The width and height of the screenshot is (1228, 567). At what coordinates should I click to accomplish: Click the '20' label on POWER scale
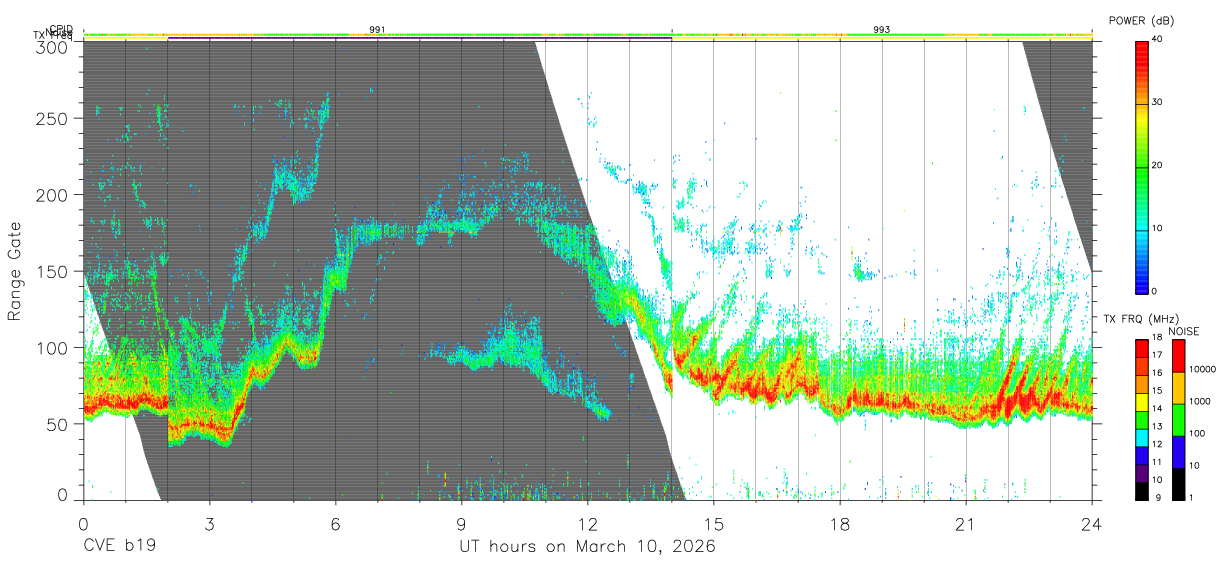tap(1157, 166)
